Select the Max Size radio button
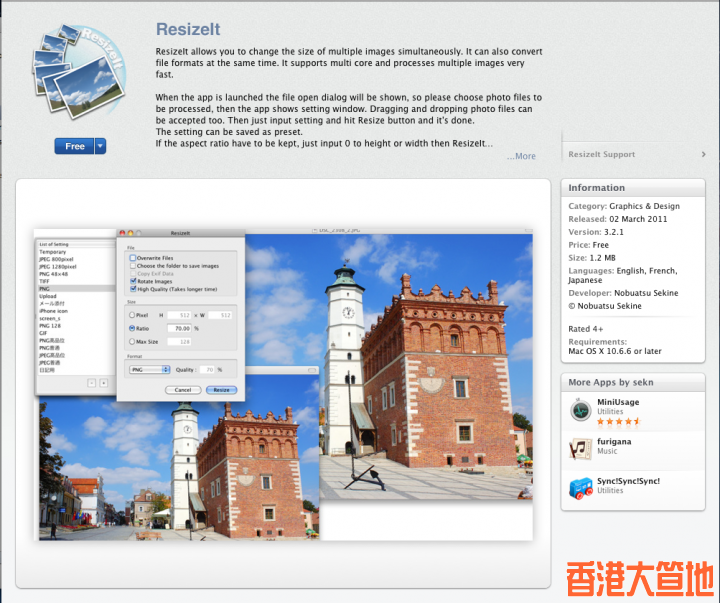 tap(132, 342)
